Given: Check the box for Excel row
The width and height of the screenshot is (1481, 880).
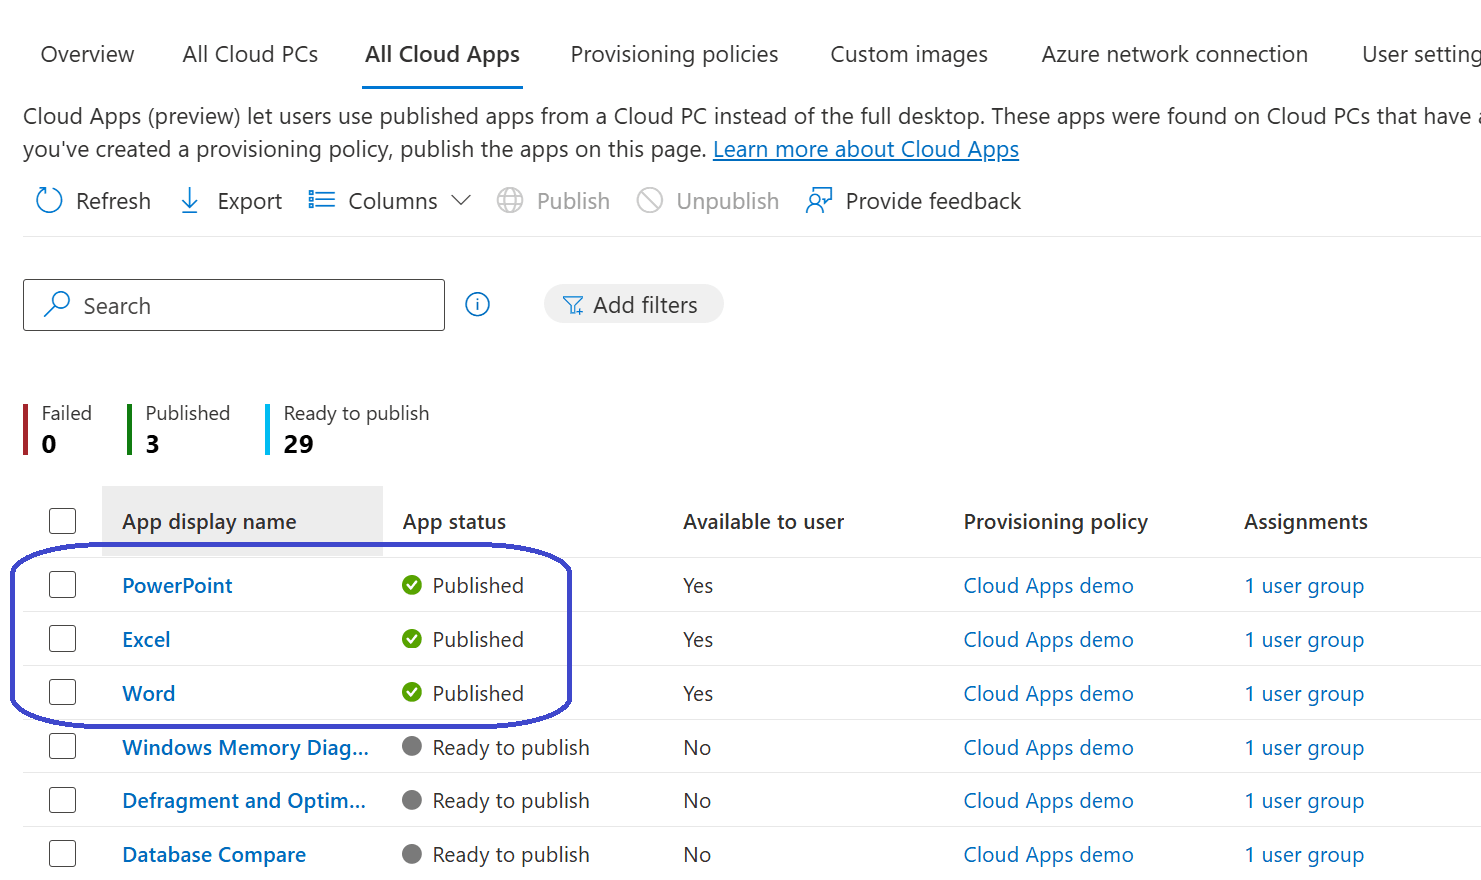Looking at the screenshot, I should point(63,639).
